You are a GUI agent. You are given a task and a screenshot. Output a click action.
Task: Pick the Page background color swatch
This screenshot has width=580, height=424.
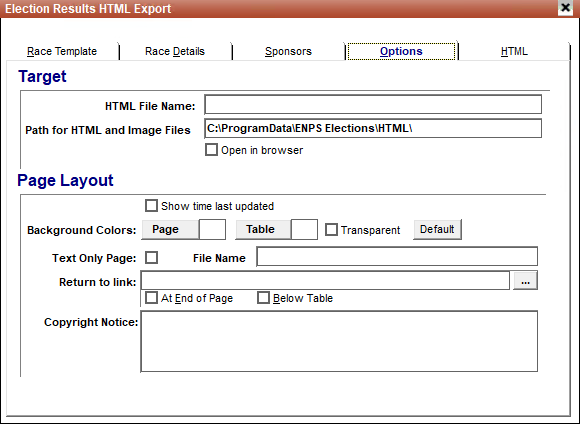(x=212, y=229)
